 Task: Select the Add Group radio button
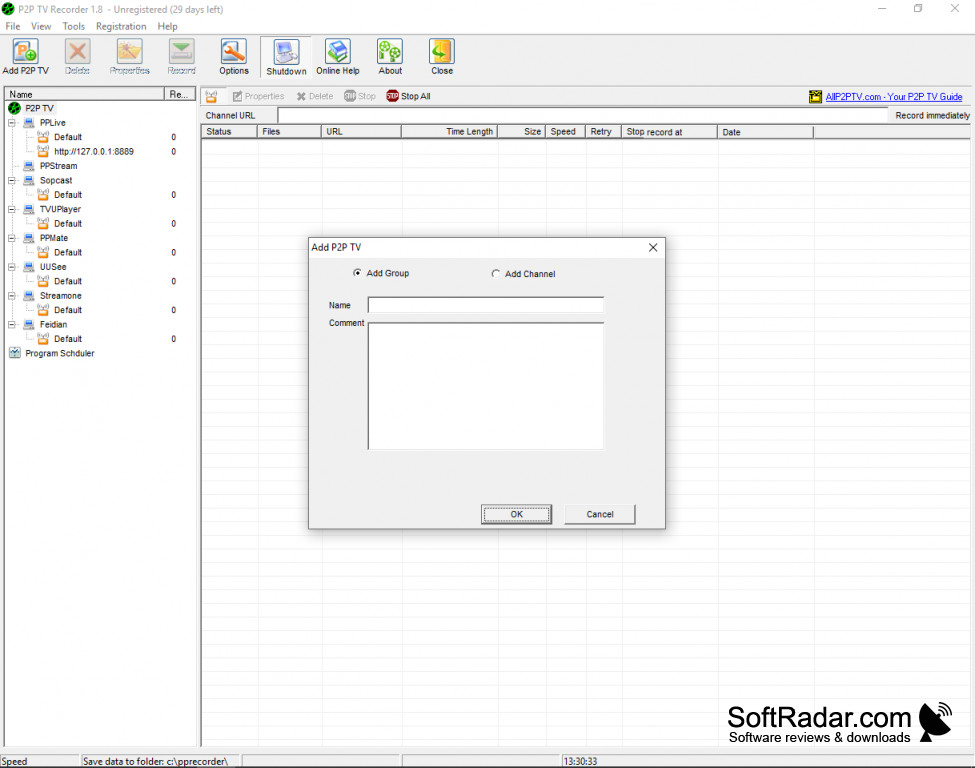pyautogui.click(x=357, y=273)
